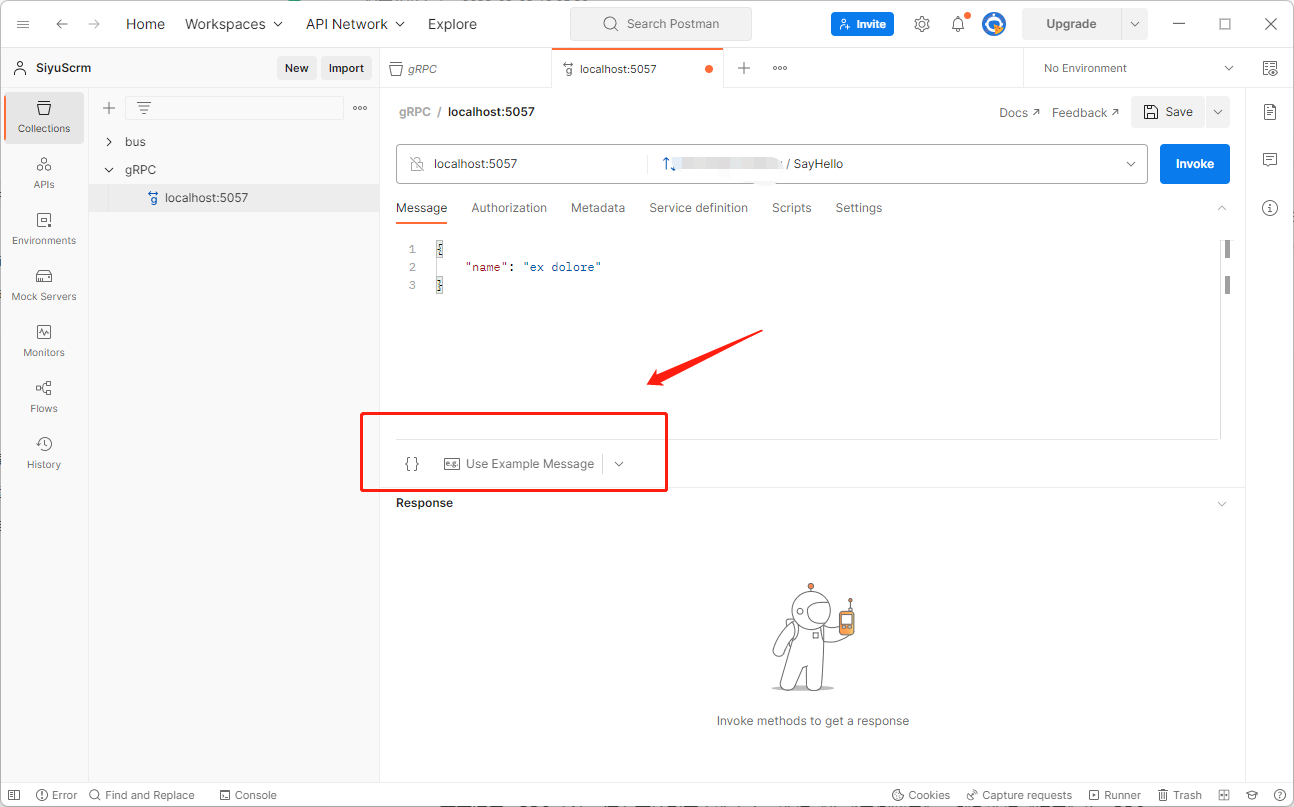1294x807 pixels.
Task: Switch to the Metadata tab
Action: (x=598, y=208)
